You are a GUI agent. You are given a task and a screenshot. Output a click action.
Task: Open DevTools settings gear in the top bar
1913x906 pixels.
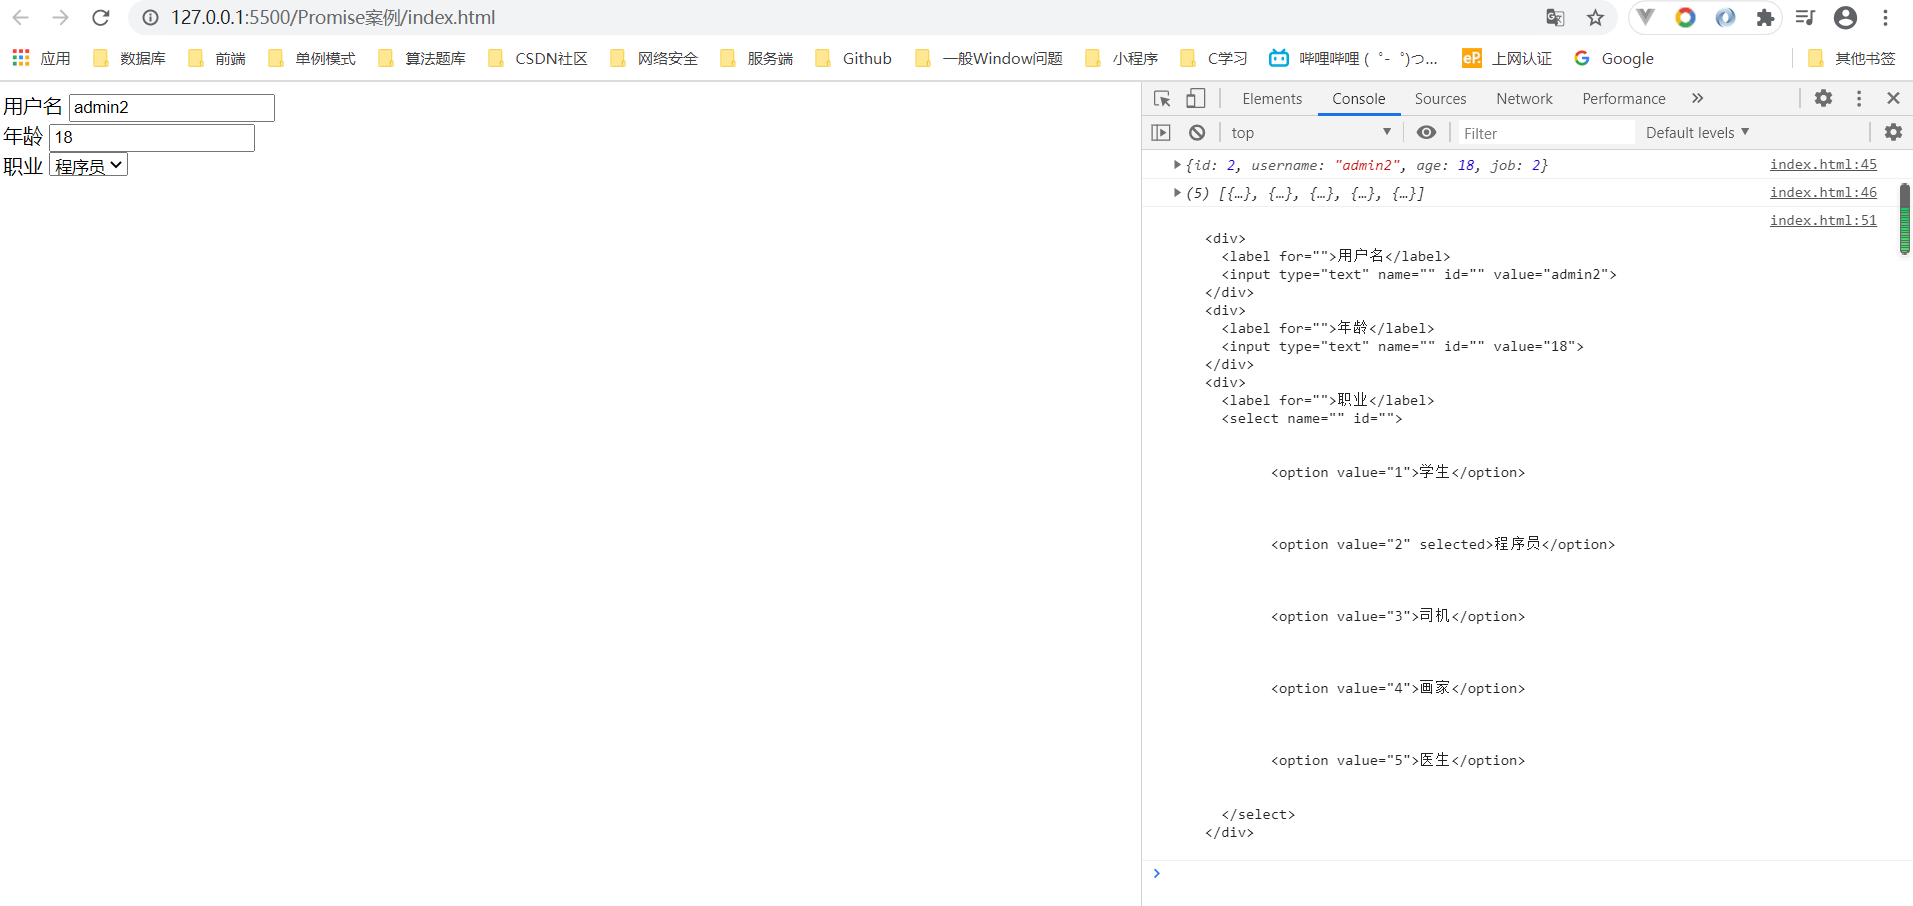tap(1824, 99)
